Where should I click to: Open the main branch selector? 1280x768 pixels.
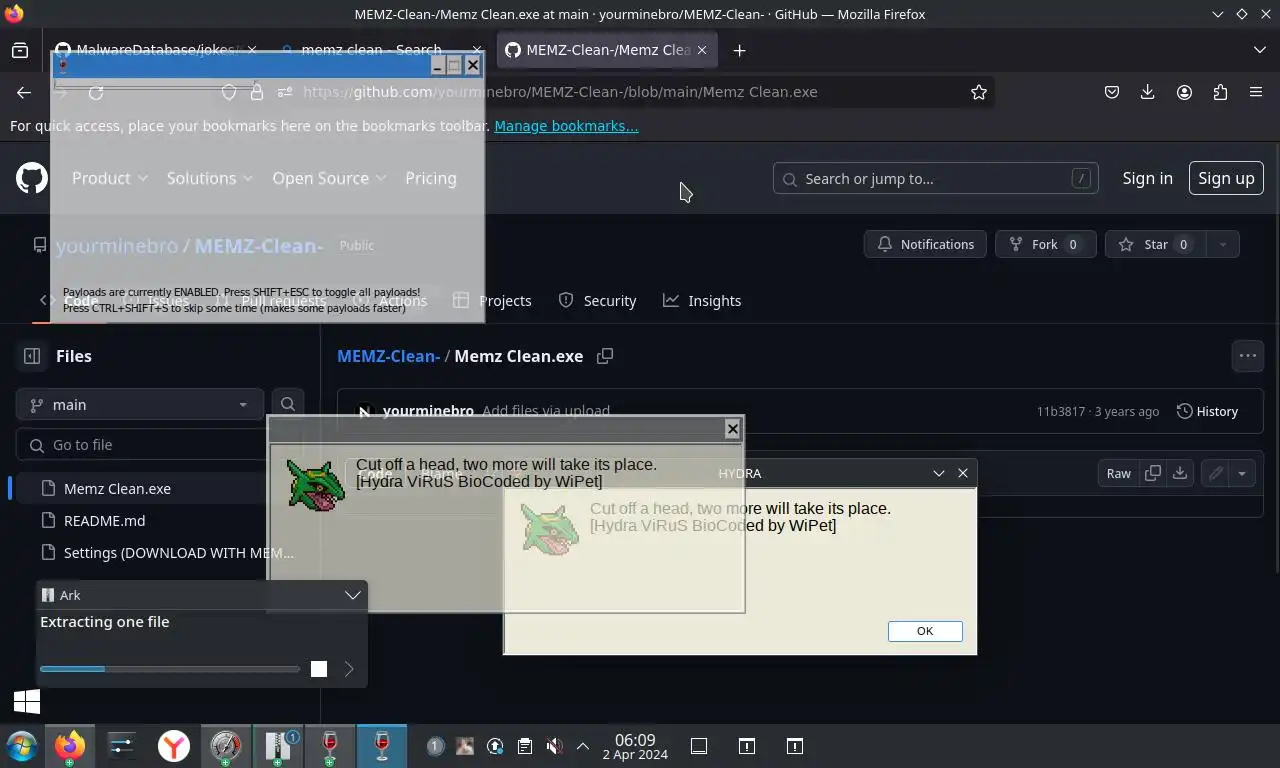140,404
